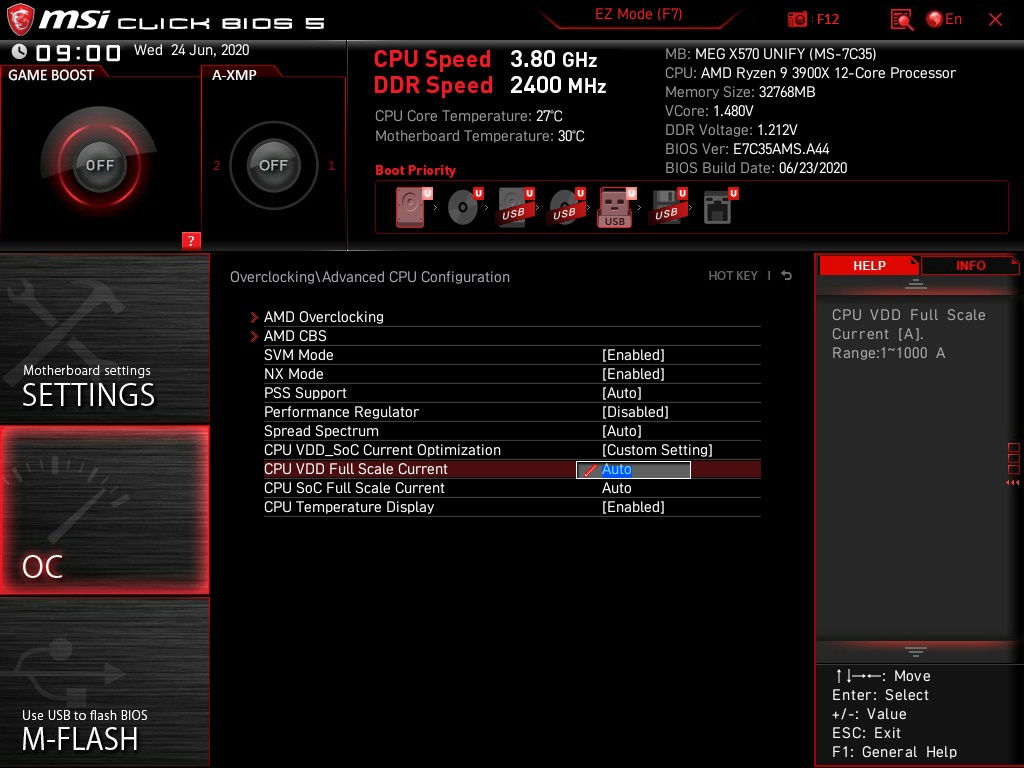Select the USB CD/DVD boot device icon

pyautogui.click(x=565, y=207)
